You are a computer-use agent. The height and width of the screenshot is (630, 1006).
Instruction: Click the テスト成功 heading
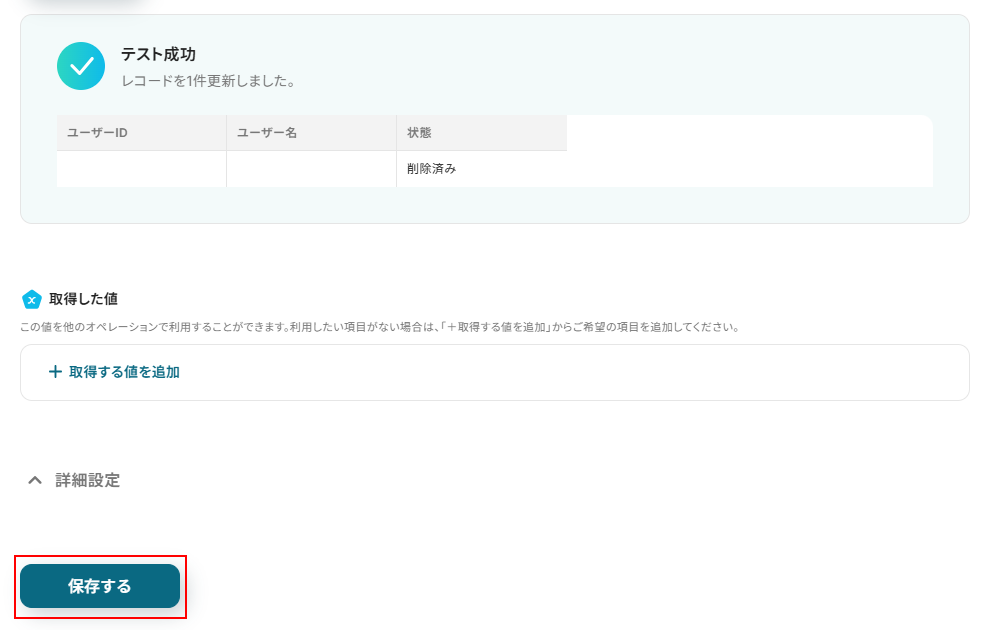coord(158,55)
